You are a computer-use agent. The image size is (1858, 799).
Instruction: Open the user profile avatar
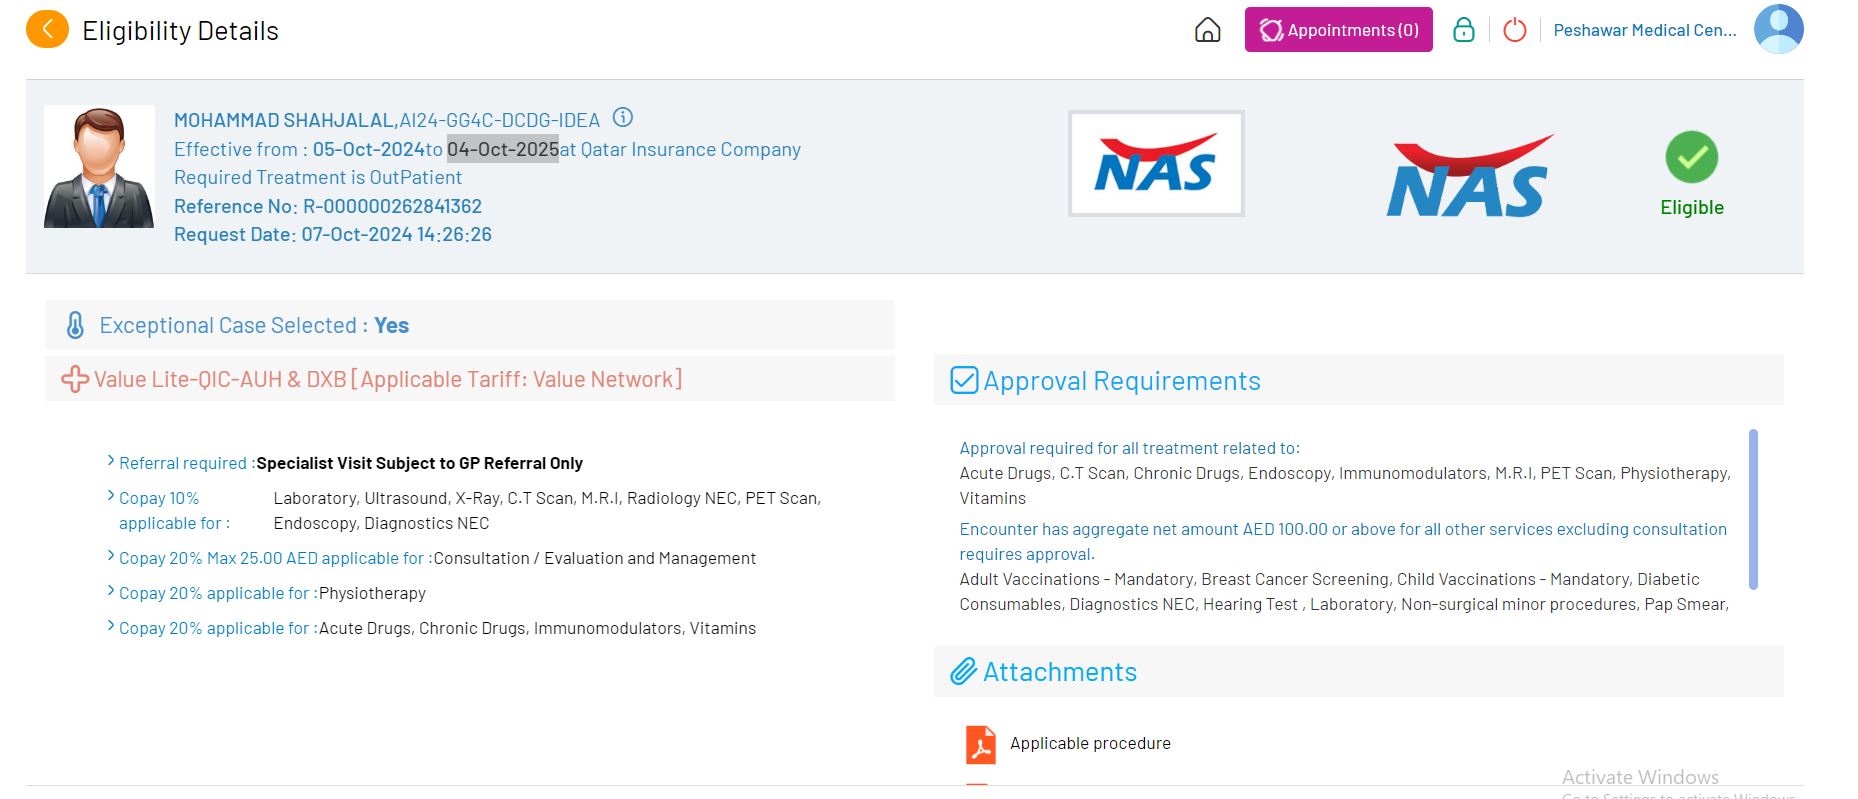pos(1778,29)
